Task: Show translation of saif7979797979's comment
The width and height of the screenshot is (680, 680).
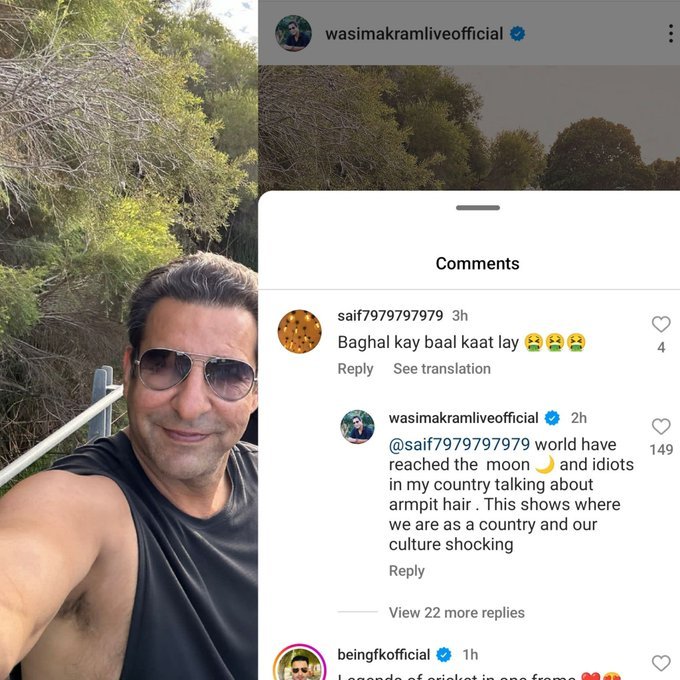Action: click(442, 369)
